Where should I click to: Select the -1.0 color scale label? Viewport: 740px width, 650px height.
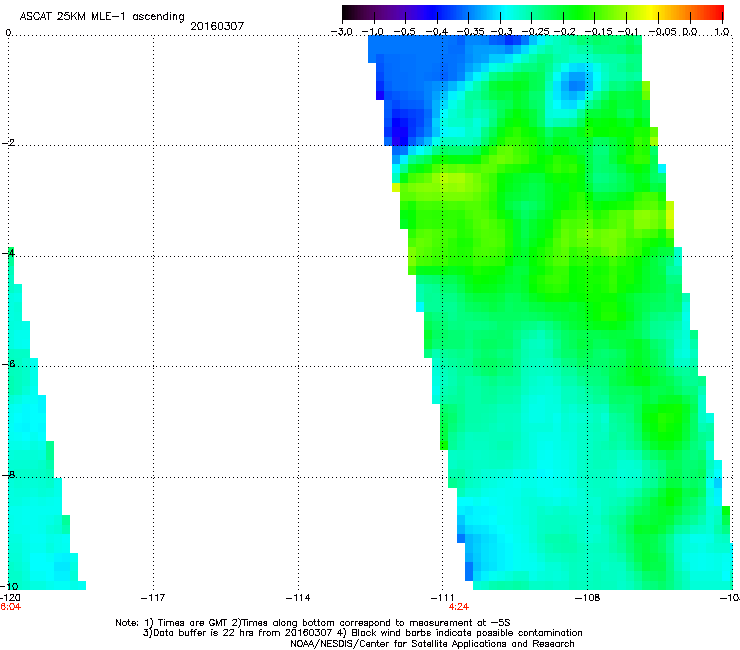click(373, 32)
